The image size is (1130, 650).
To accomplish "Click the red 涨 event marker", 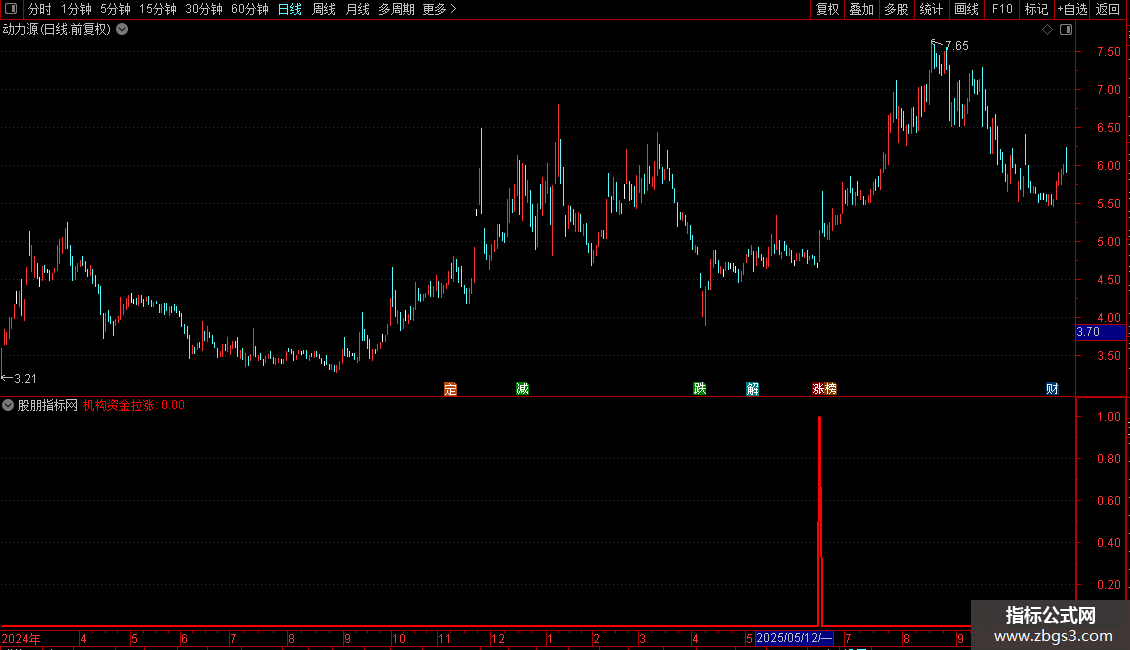I will pos(818,389).
